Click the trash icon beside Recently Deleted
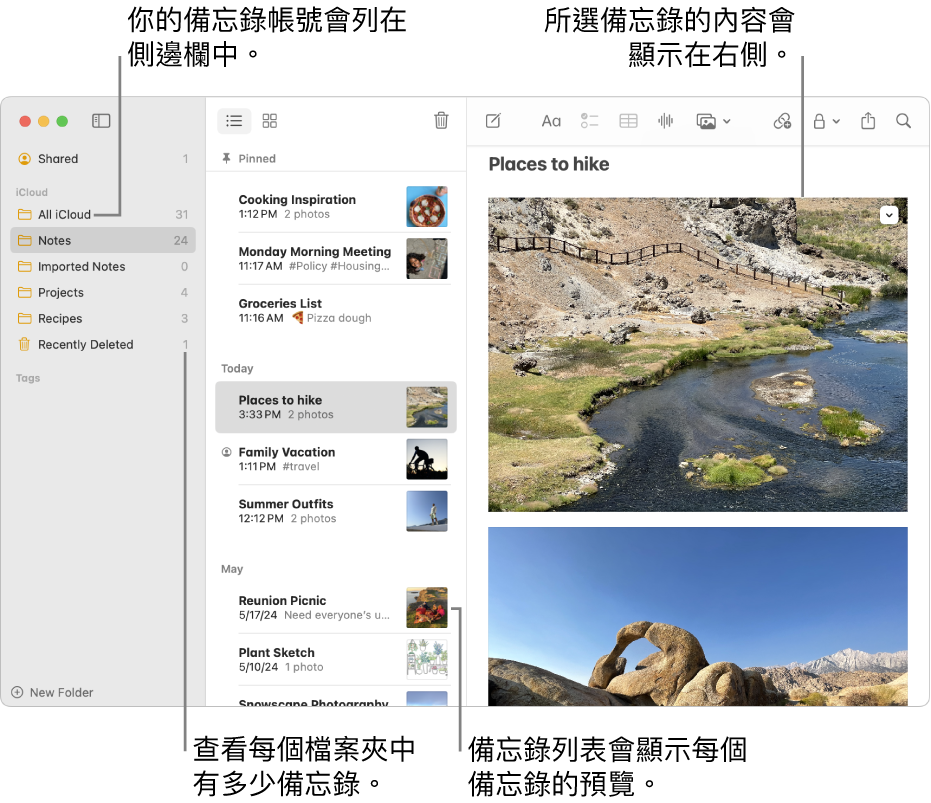The width and height of the screenshot is (931, 803). point(24,344)
